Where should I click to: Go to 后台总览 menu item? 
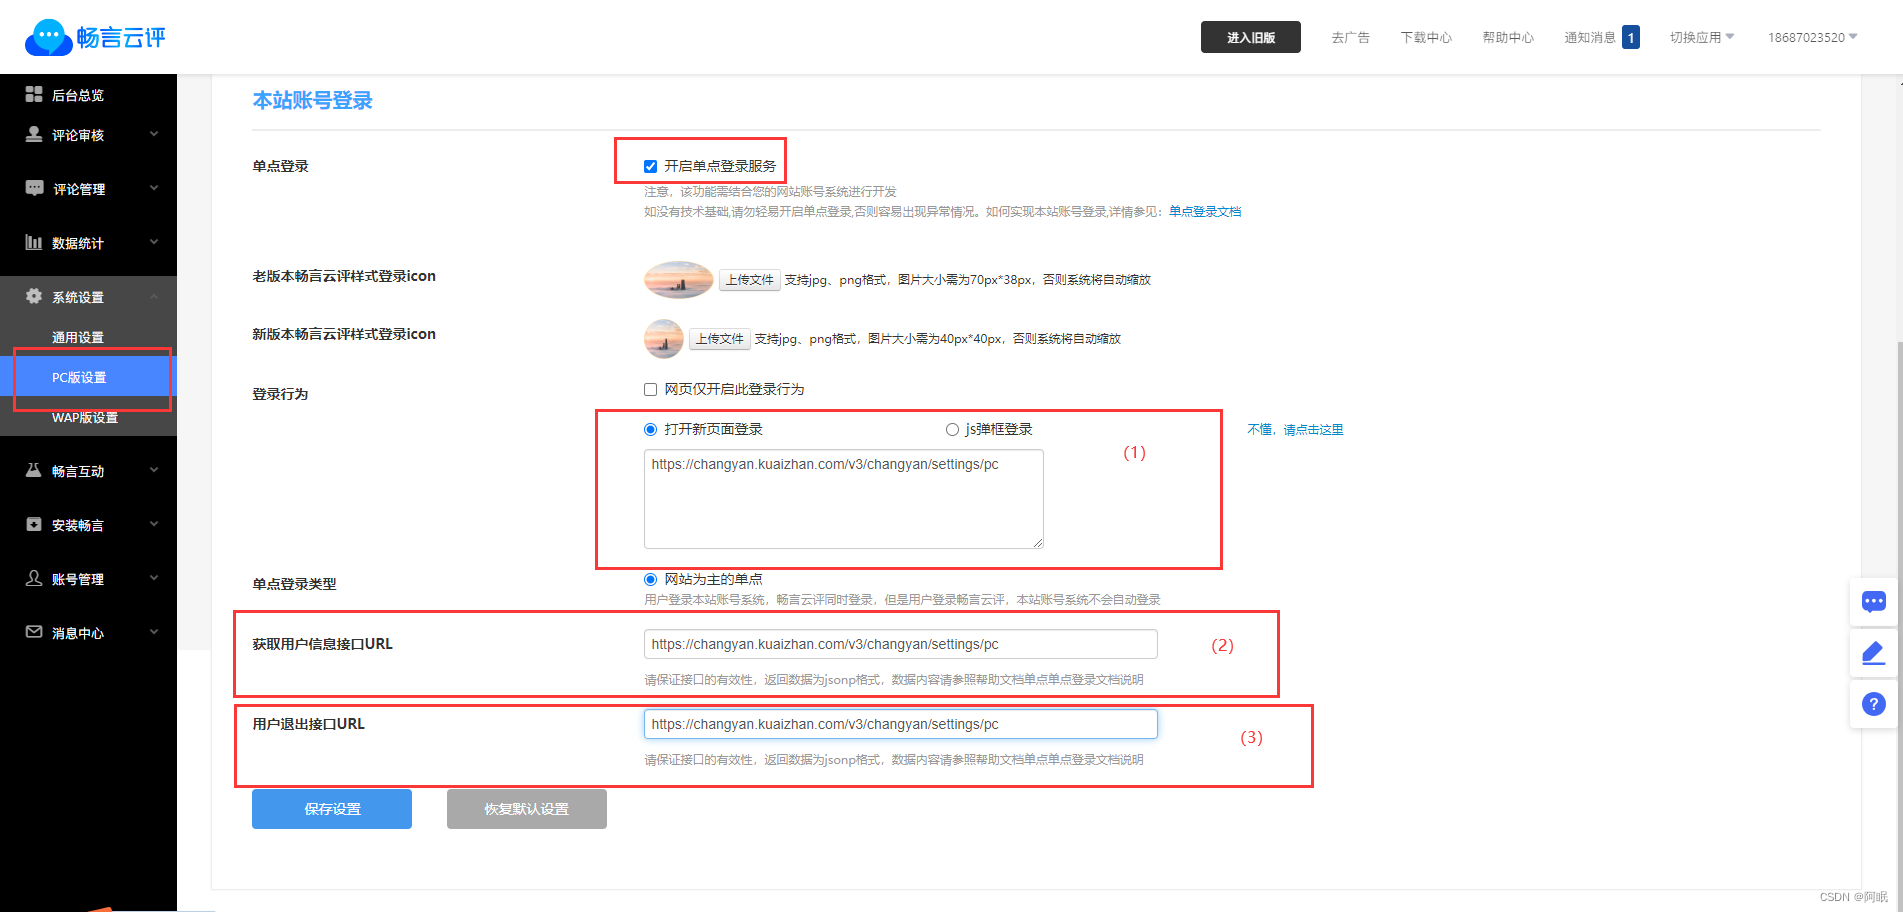(88, 95)
